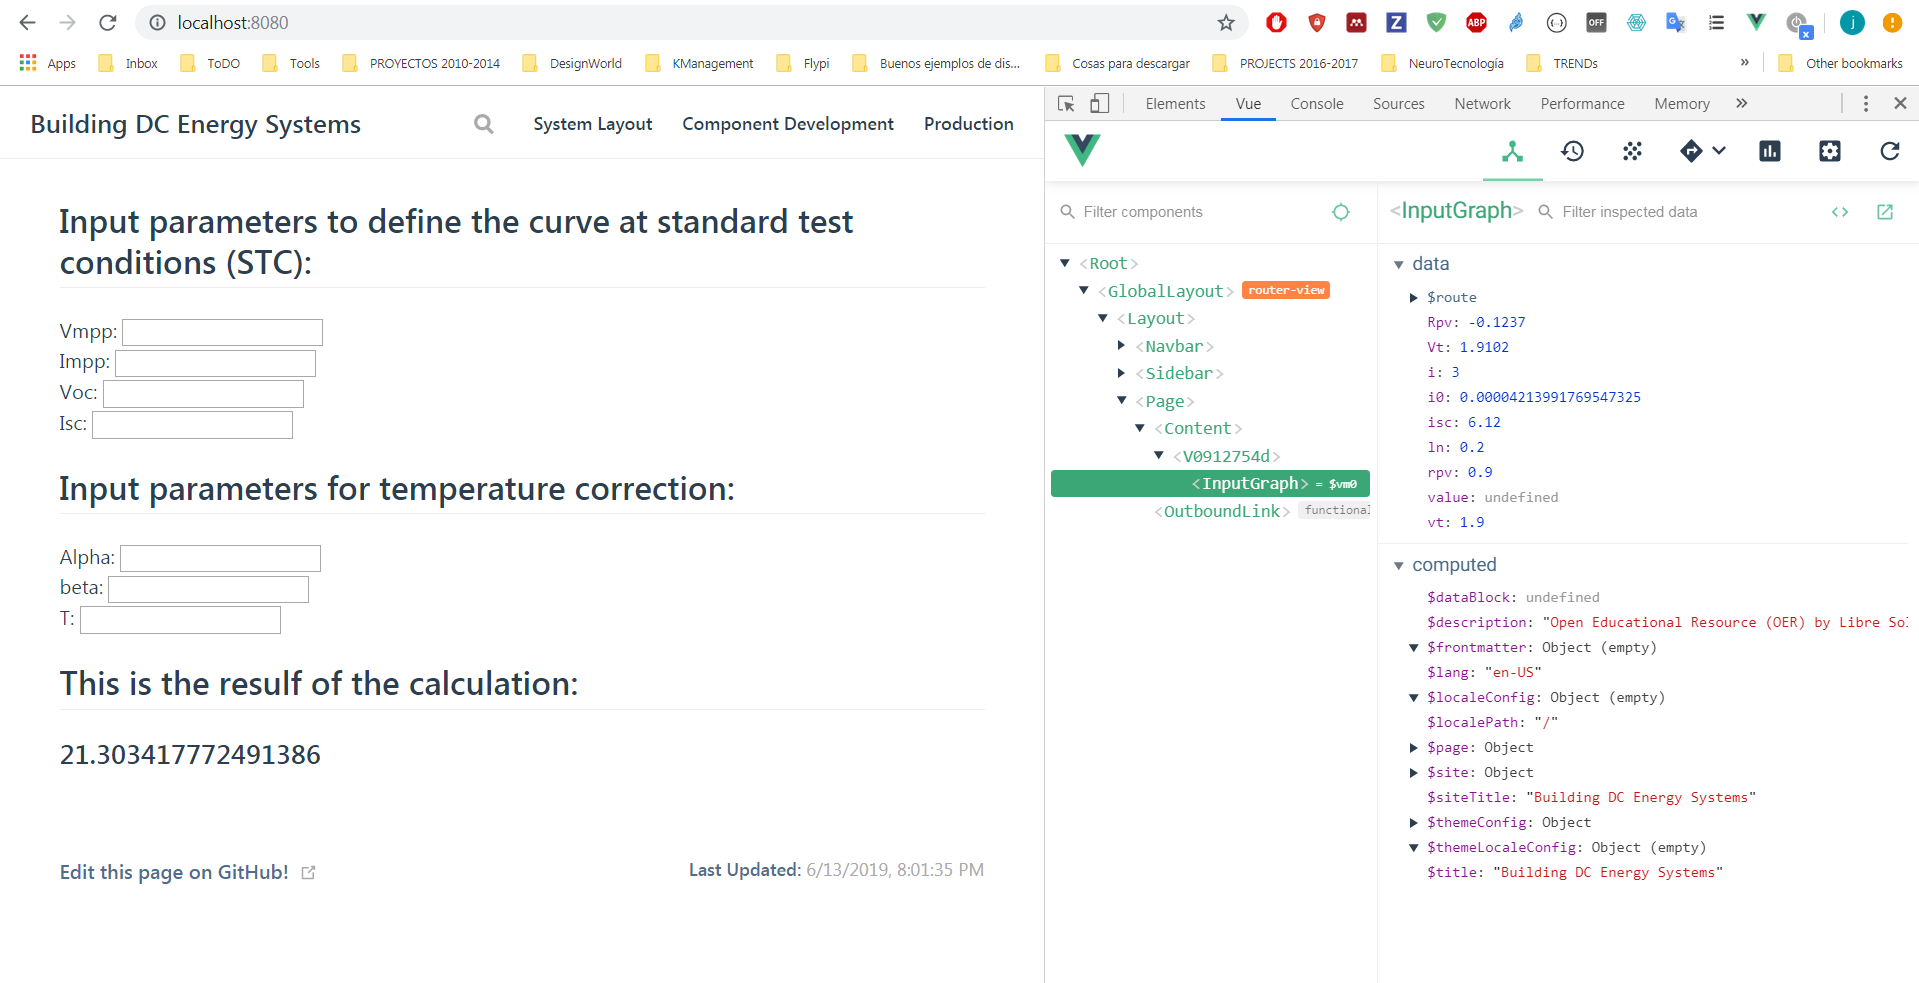
Task: Open the Routing diamond icon menu
Action: pos(1702,151)
